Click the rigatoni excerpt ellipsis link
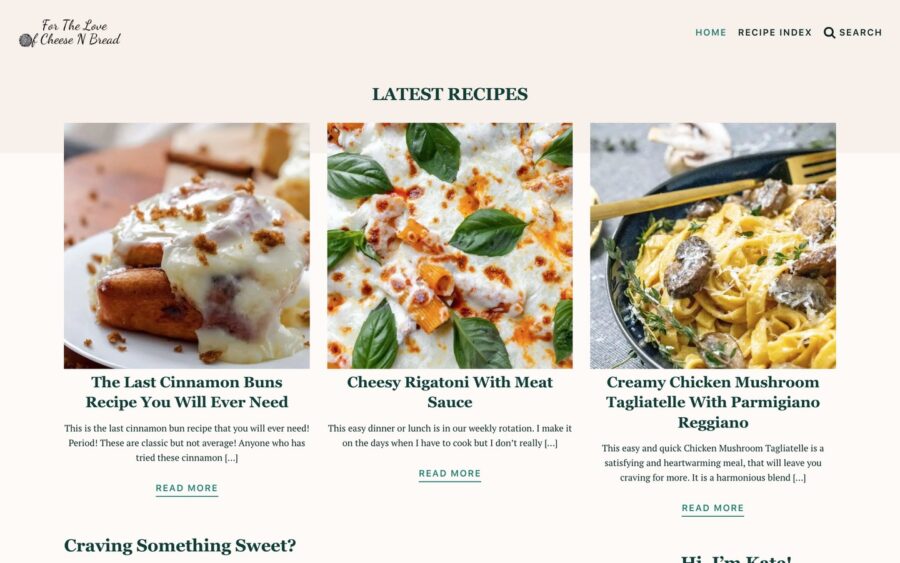Image resolution: width=900 pixels, height=563 pixels. point(551,443)
